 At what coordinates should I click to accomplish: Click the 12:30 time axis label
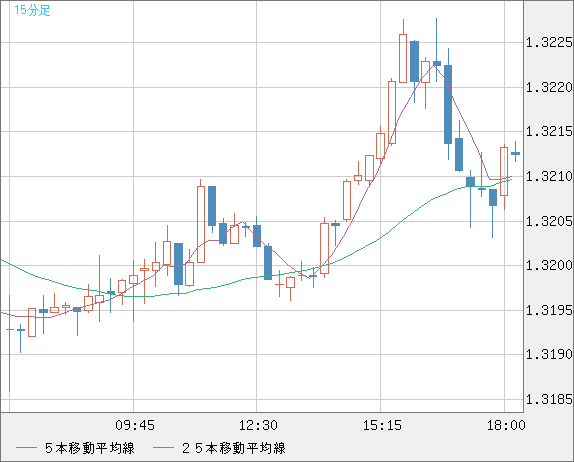click(x=258, y=425)
